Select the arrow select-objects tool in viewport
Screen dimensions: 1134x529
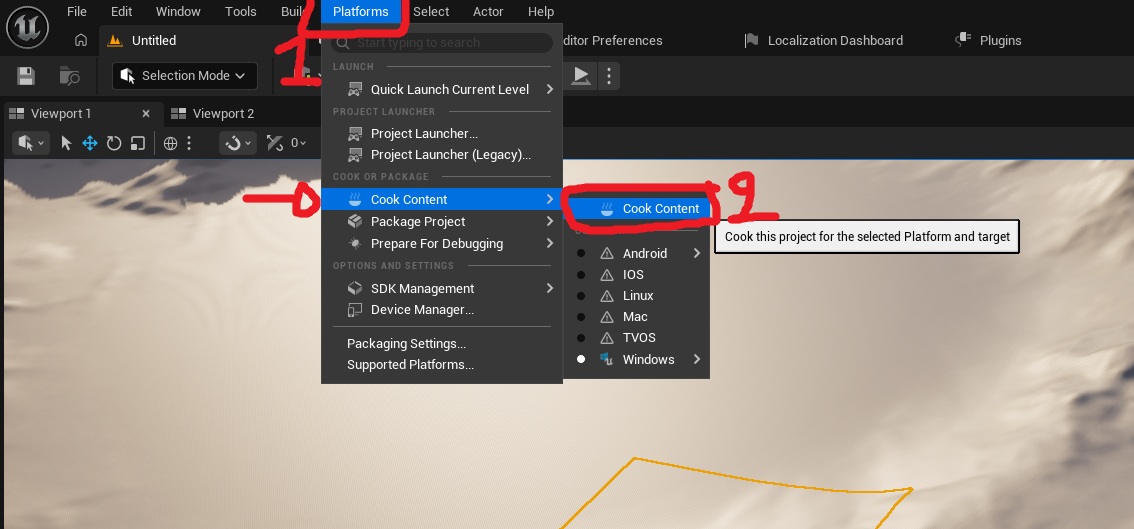coord(67,143)
